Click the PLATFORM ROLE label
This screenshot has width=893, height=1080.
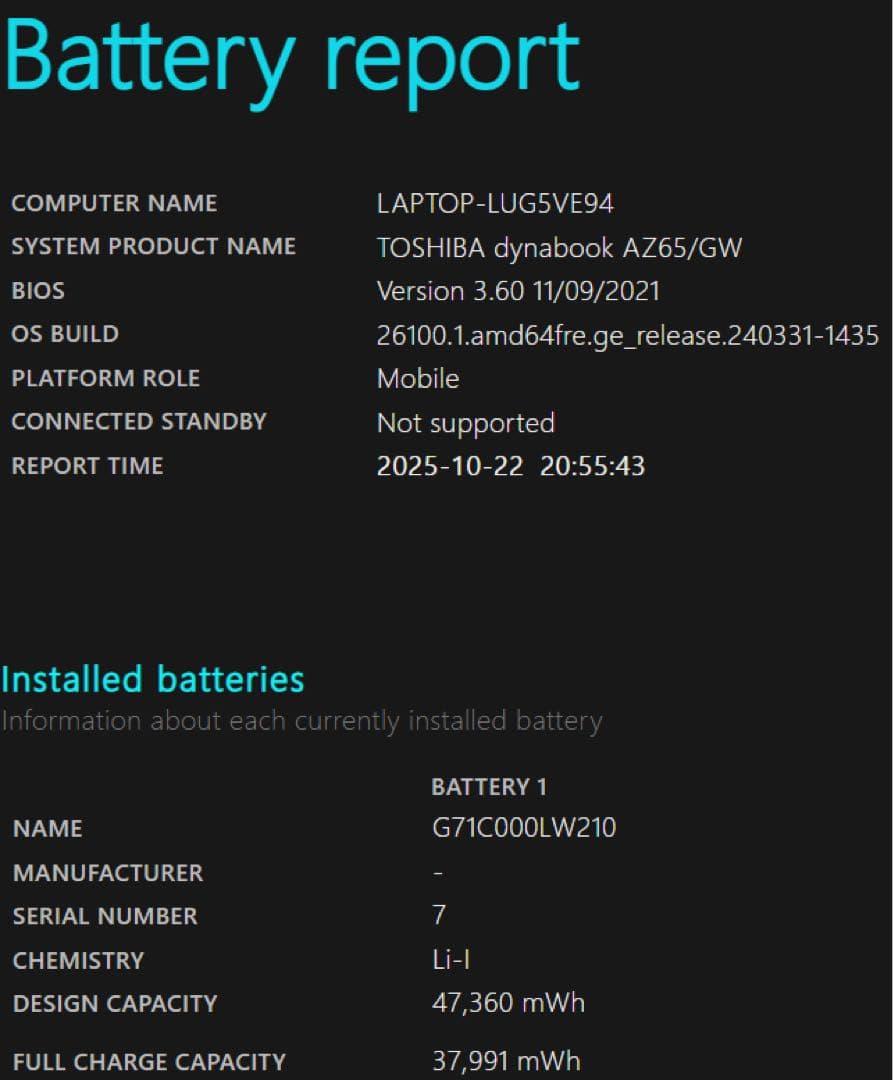[x=105, y=379]
